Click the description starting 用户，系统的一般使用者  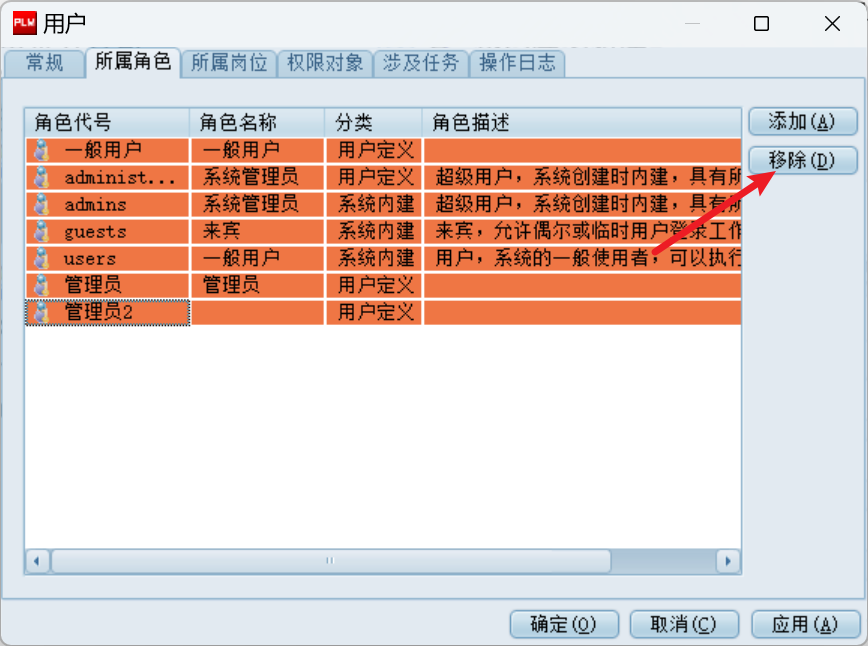582,258
